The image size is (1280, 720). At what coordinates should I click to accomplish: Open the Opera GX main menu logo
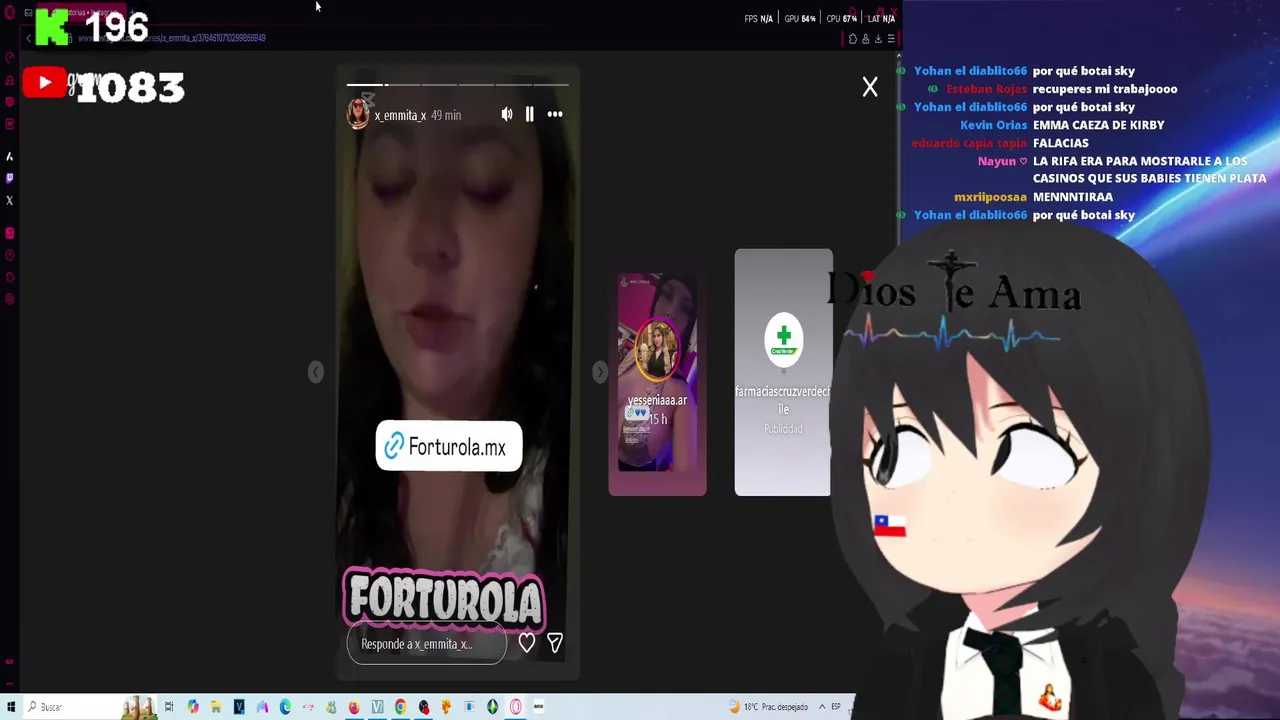tap(9, 13)
